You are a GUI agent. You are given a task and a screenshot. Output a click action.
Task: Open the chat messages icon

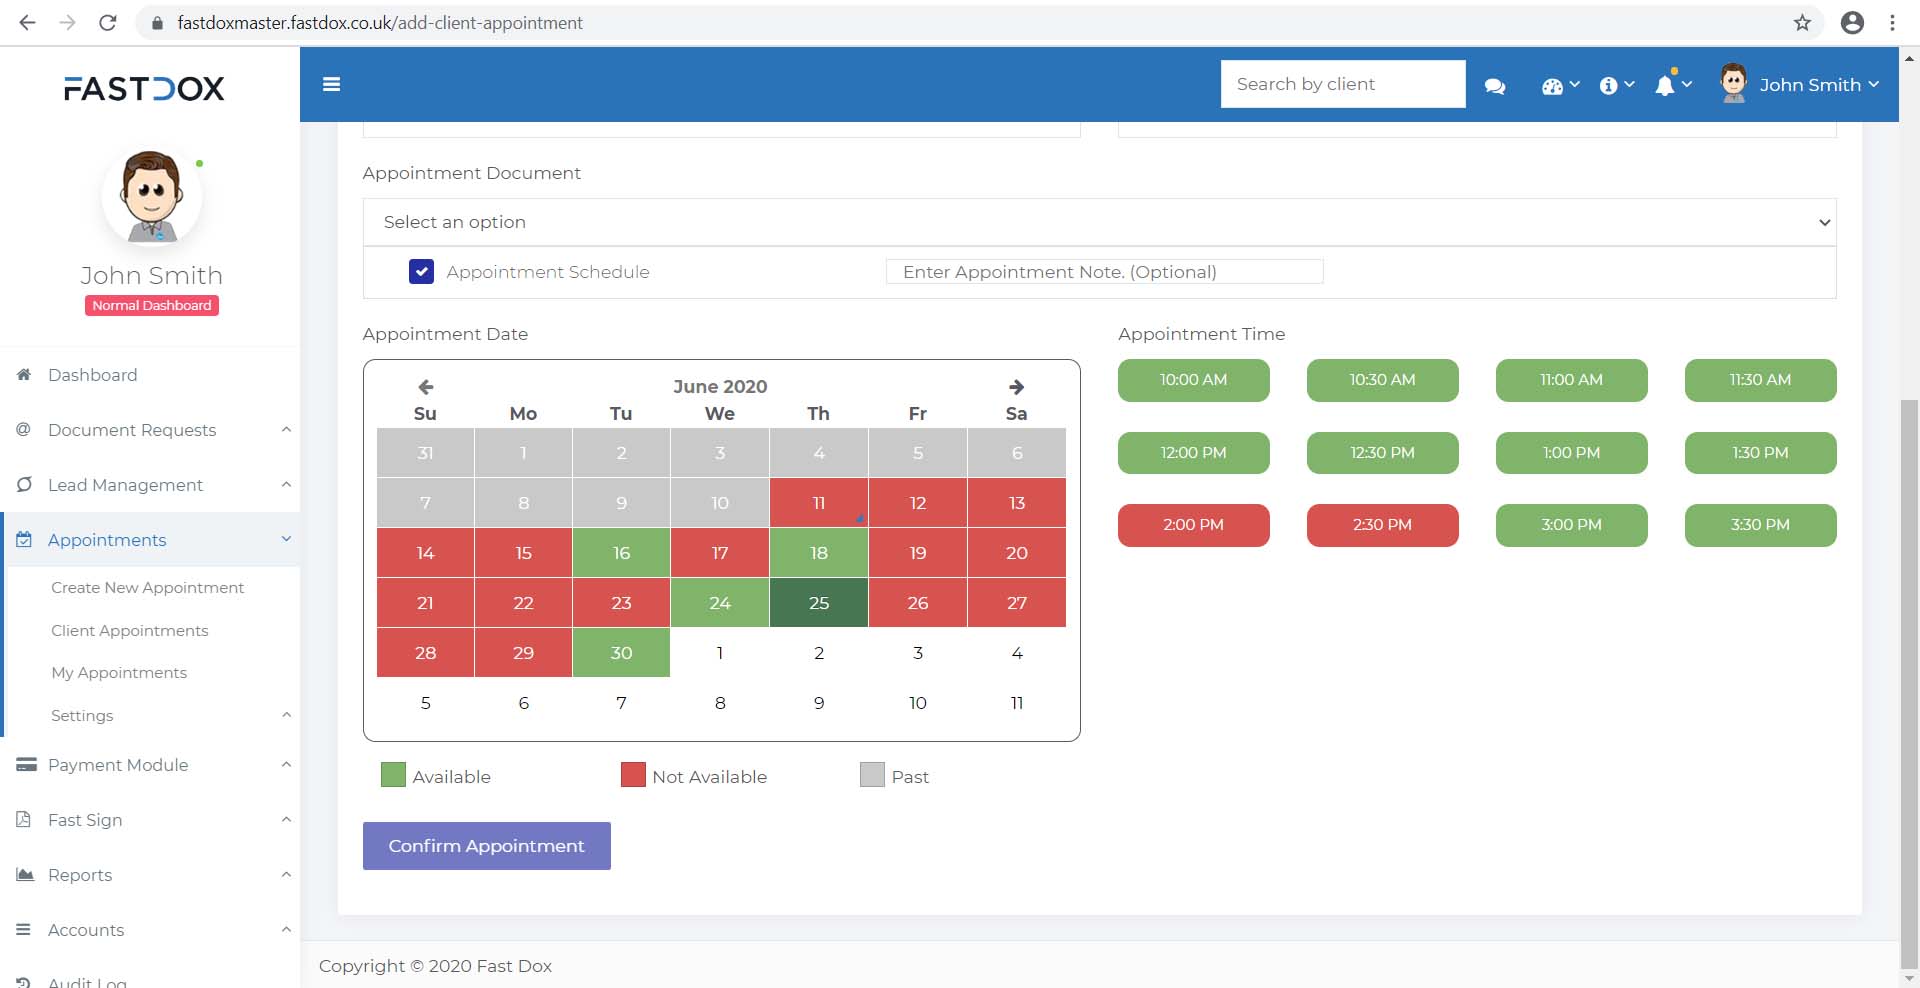(1495, 86)
